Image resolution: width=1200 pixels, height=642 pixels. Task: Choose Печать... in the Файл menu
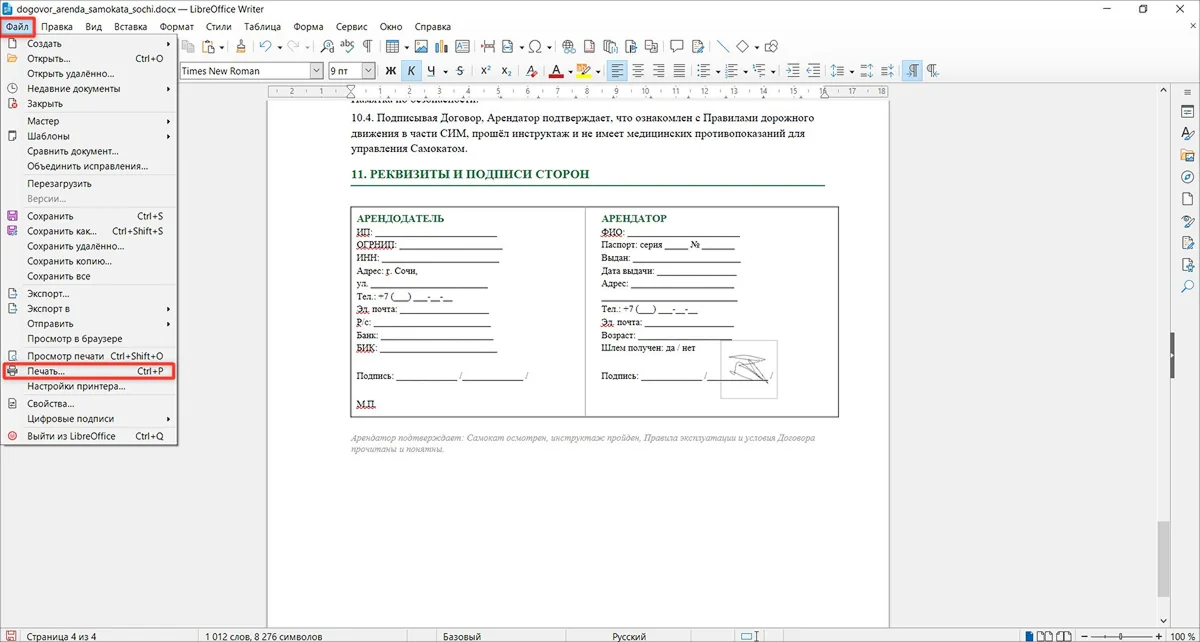(x=90, y=371)
